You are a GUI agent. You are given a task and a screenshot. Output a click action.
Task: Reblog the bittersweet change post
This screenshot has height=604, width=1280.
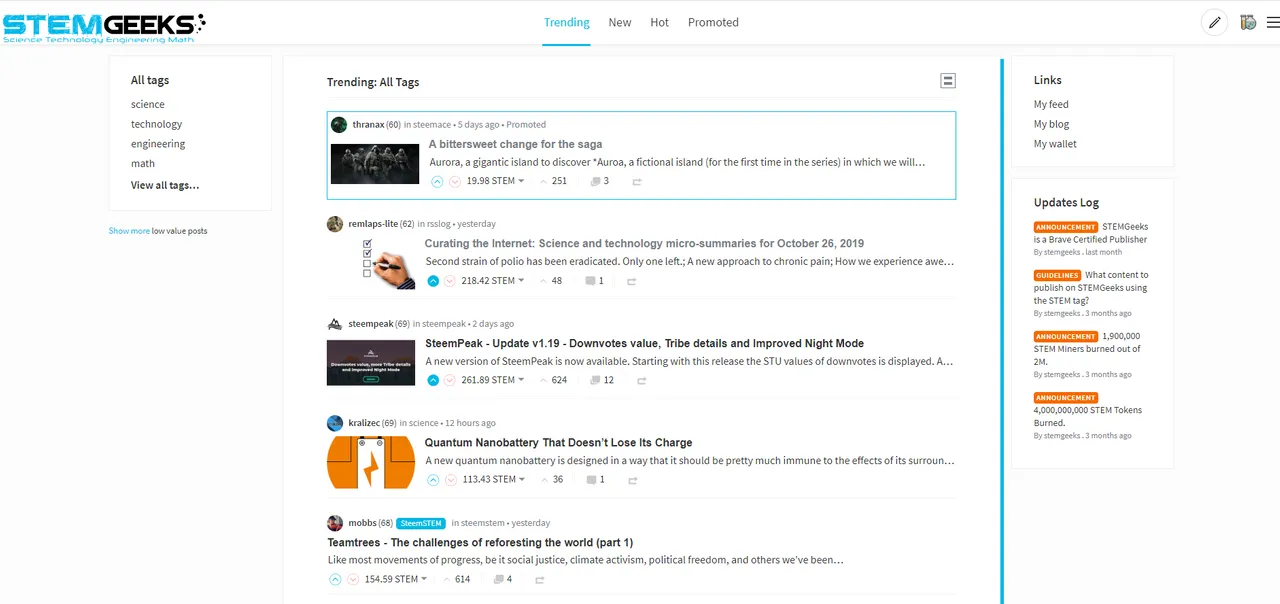(636, 181)
